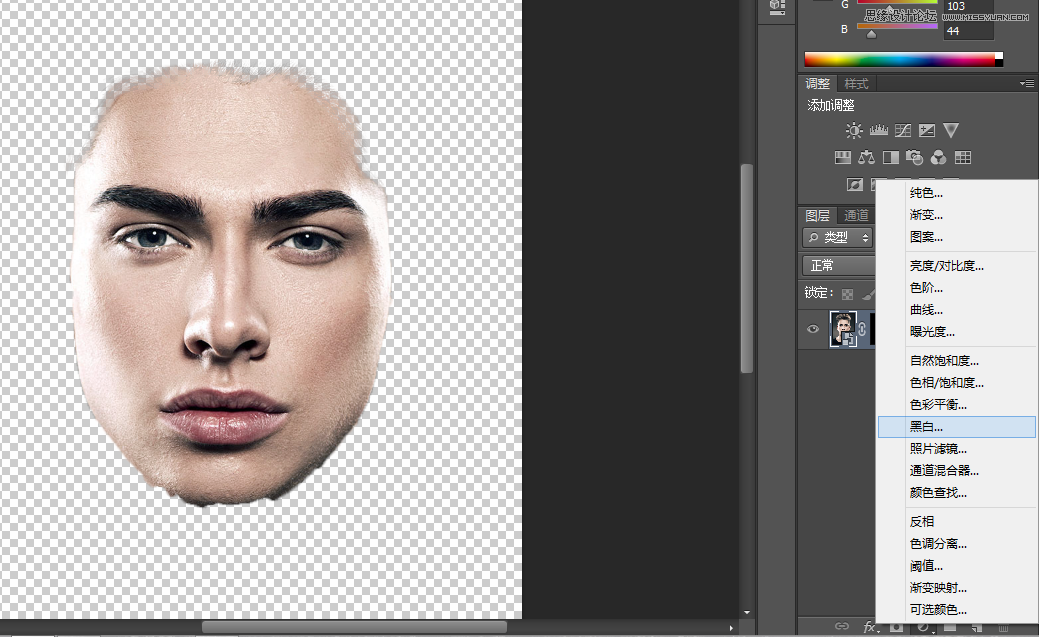1039x637 pixels.
Task: Open the 正常 blend mode dropdown
Action: [839, 266]
